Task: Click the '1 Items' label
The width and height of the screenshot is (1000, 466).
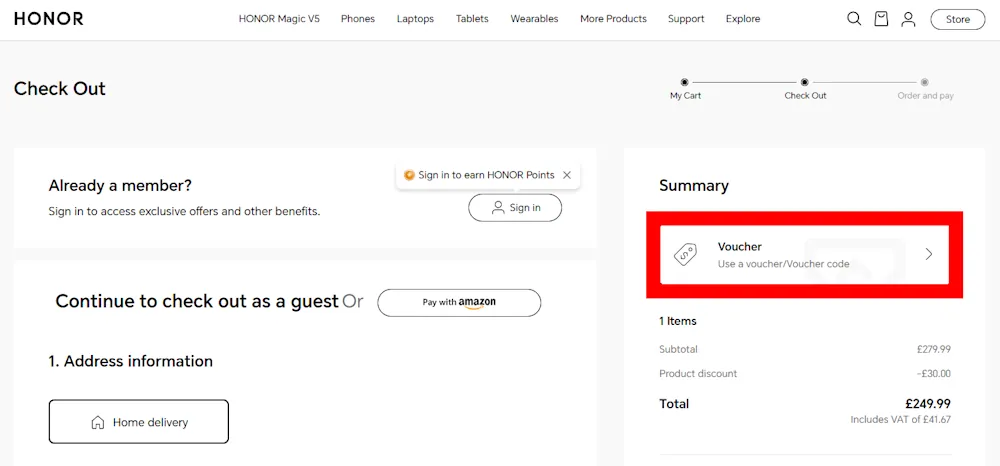Action: click(678, 321)
